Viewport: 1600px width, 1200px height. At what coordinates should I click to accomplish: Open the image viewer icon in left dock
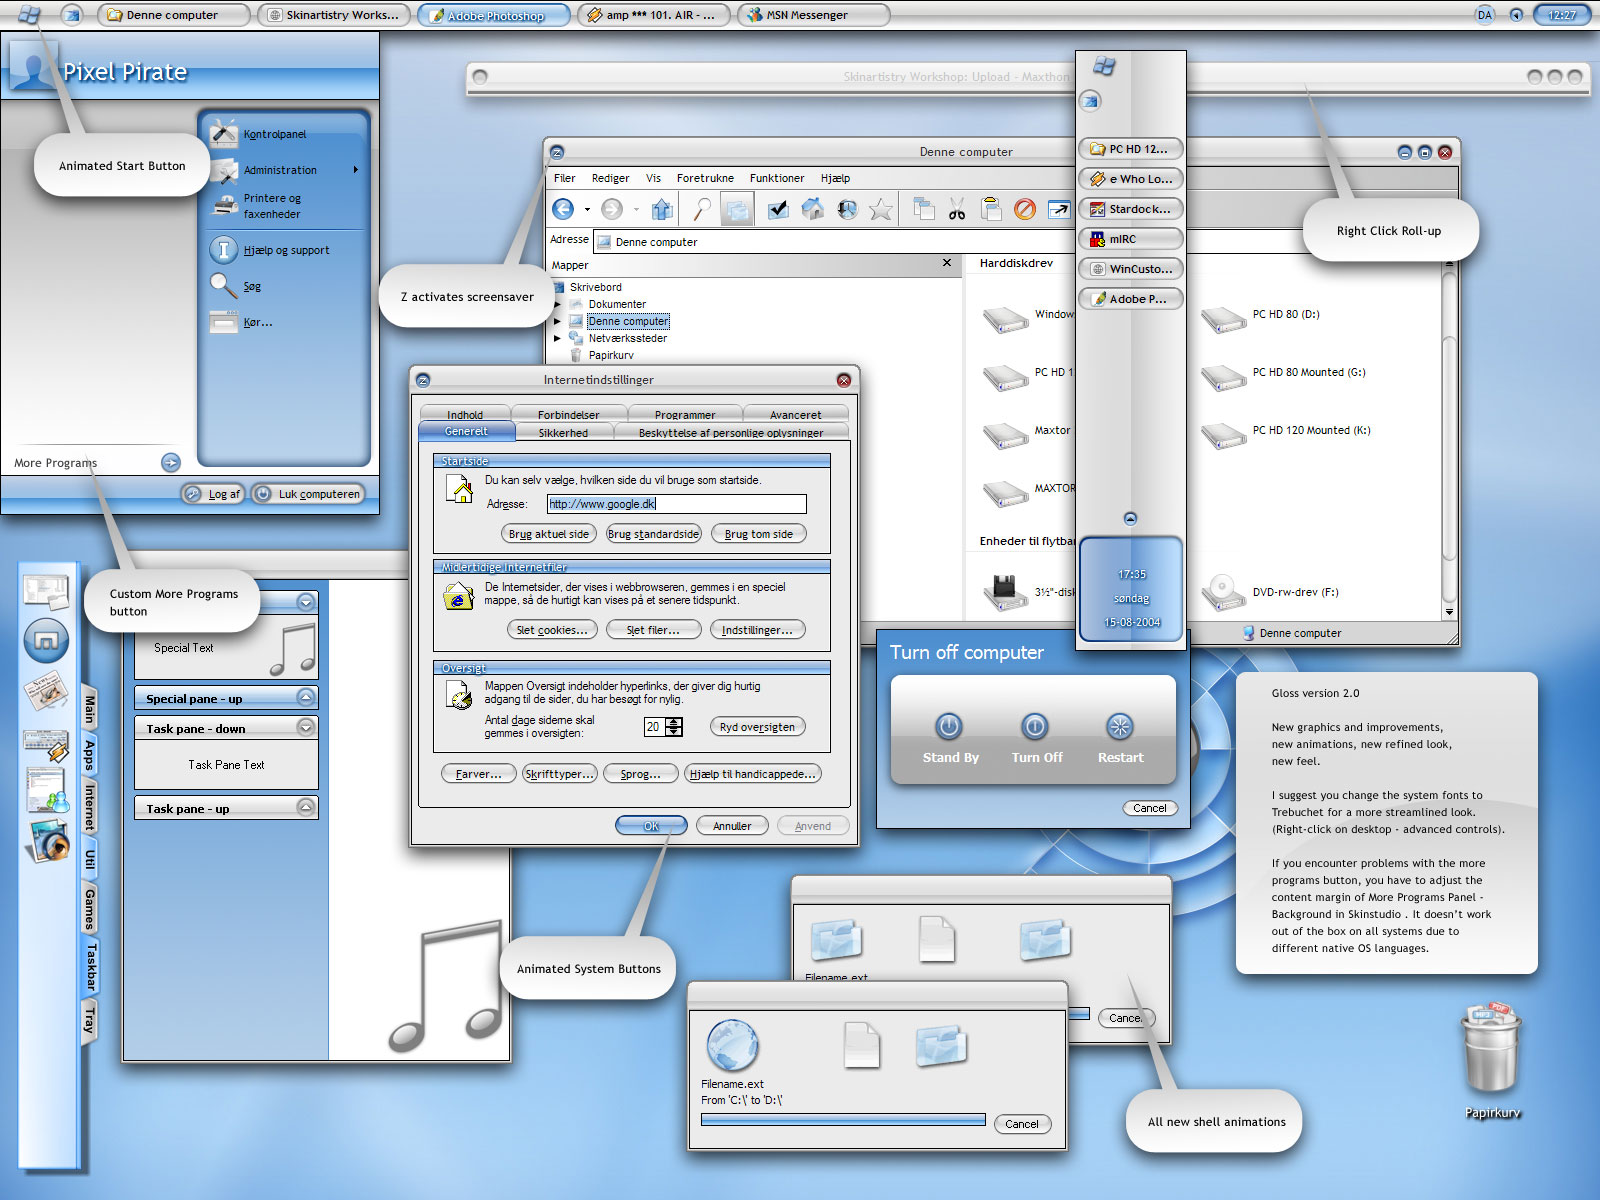coord(48,841)
